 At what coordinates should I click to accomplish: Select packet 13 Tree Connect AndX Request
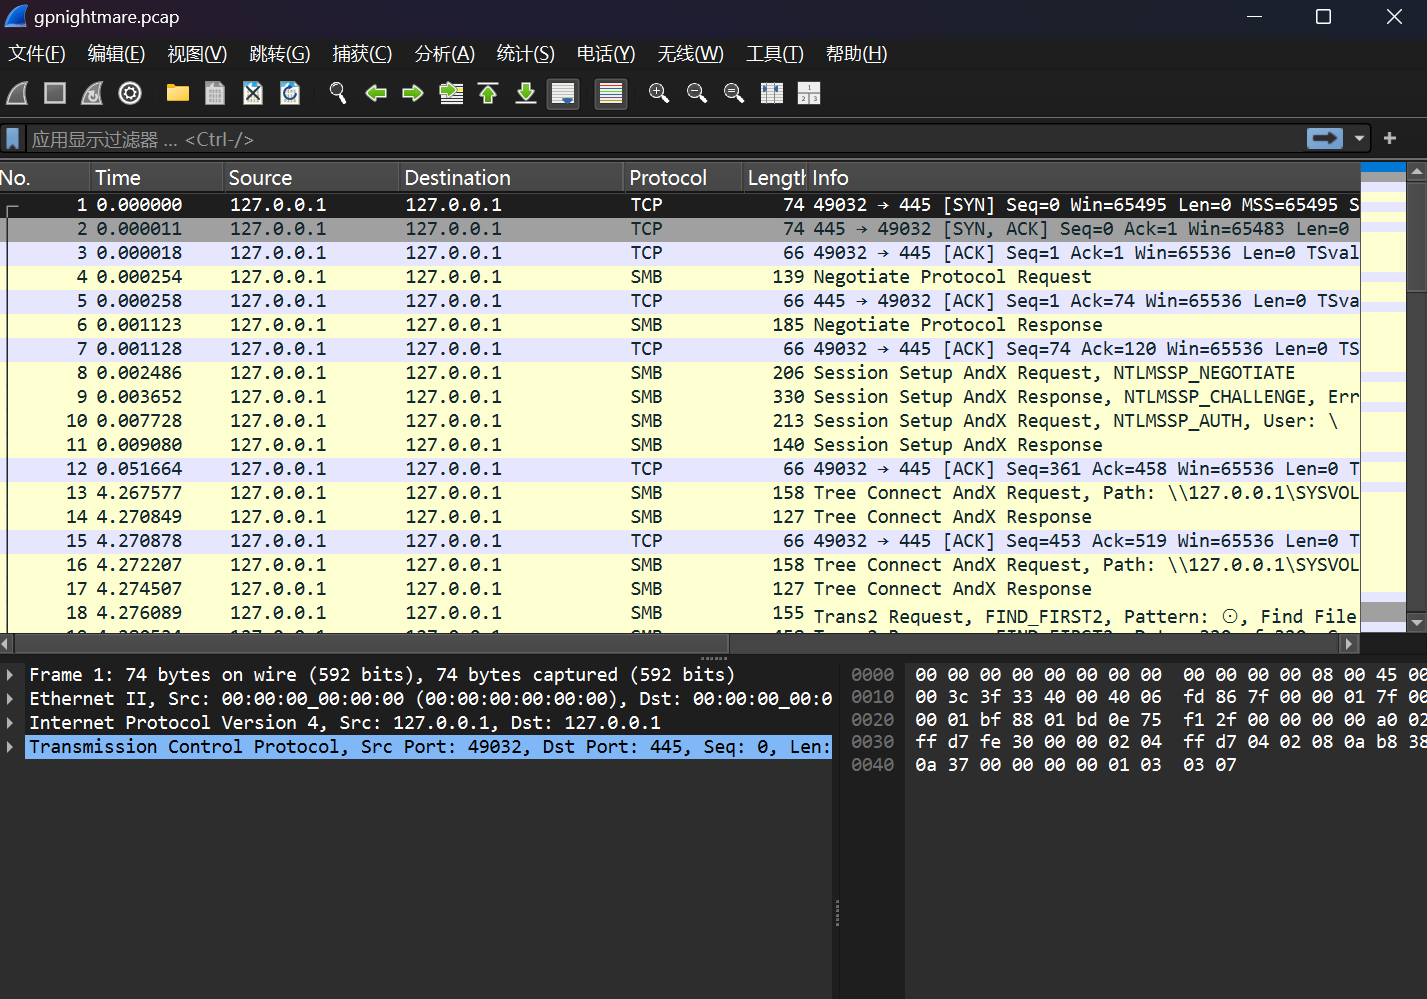pyautogui.click(x=680, y=493)
